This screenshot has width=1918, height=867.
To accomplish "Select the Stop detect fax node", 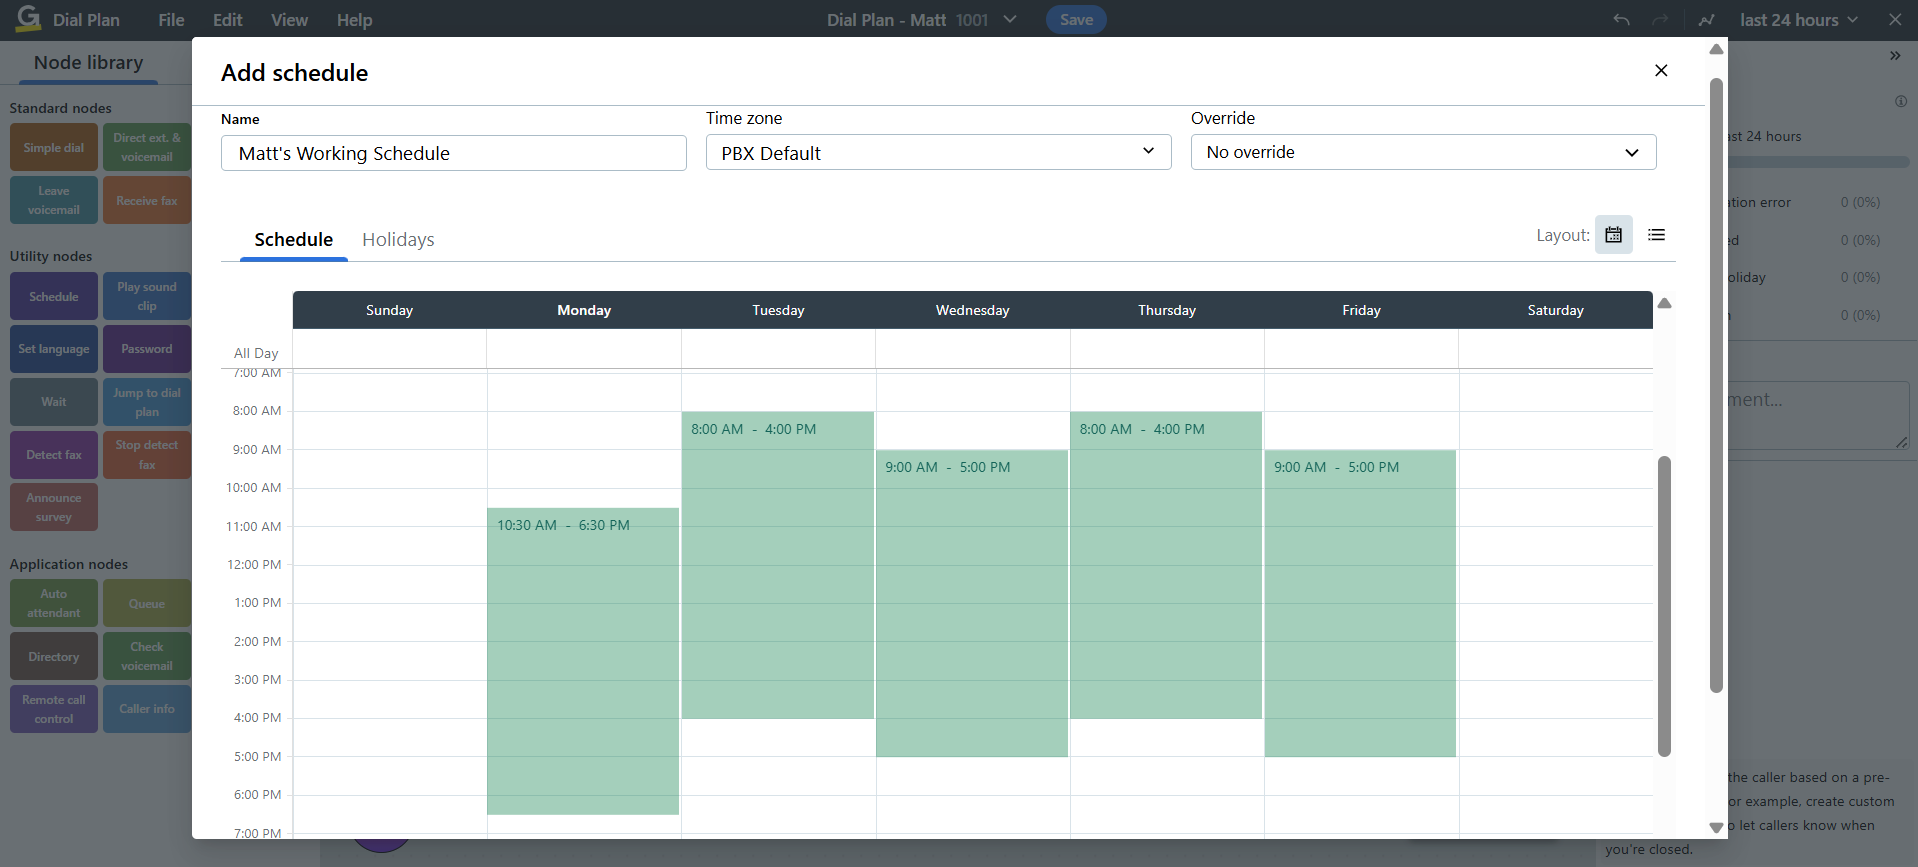I will (x=147, y=455).
